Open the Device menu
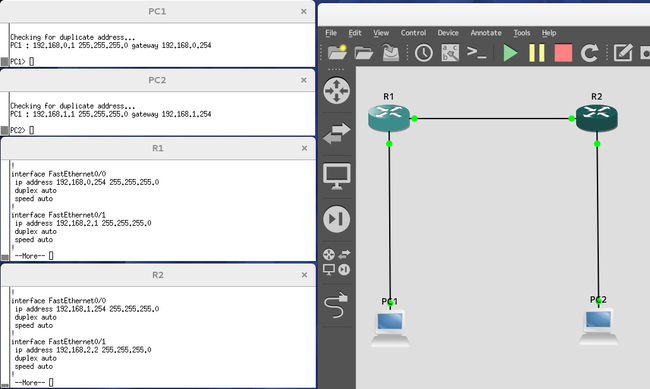The height and width of the screenshot is (389, 650). click(x=448, y=33)
